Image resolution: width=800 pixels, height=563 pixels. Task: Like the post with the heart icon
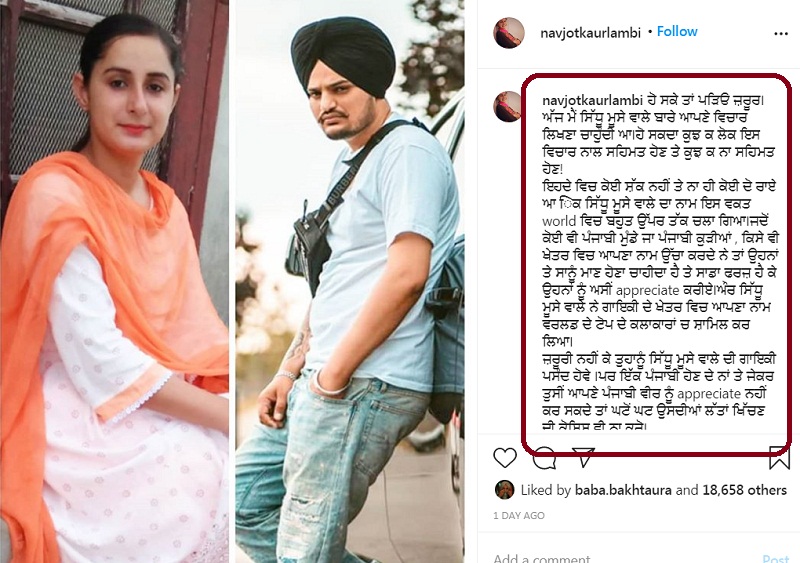(x=505, y=457)
